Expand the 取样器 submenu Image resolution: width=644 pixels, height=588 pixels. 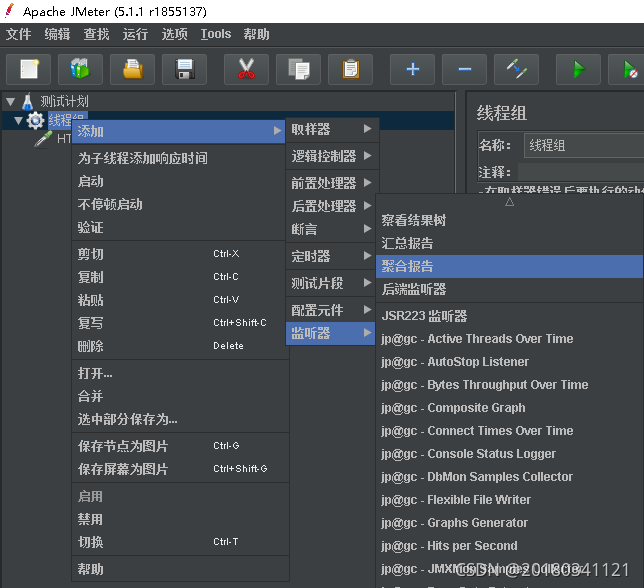coord(332,129)
